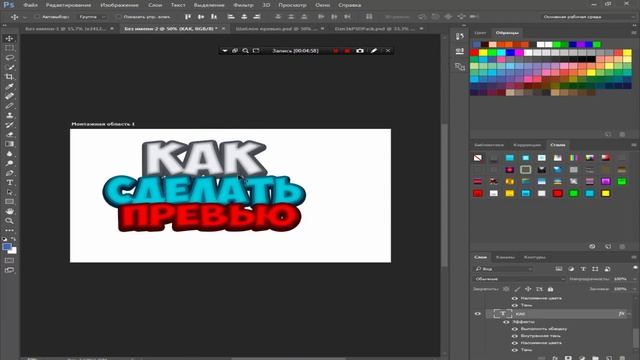This screenshot has width=640, height=360.
Task: Switch to the Образцы tab
Action: point(507,33)
